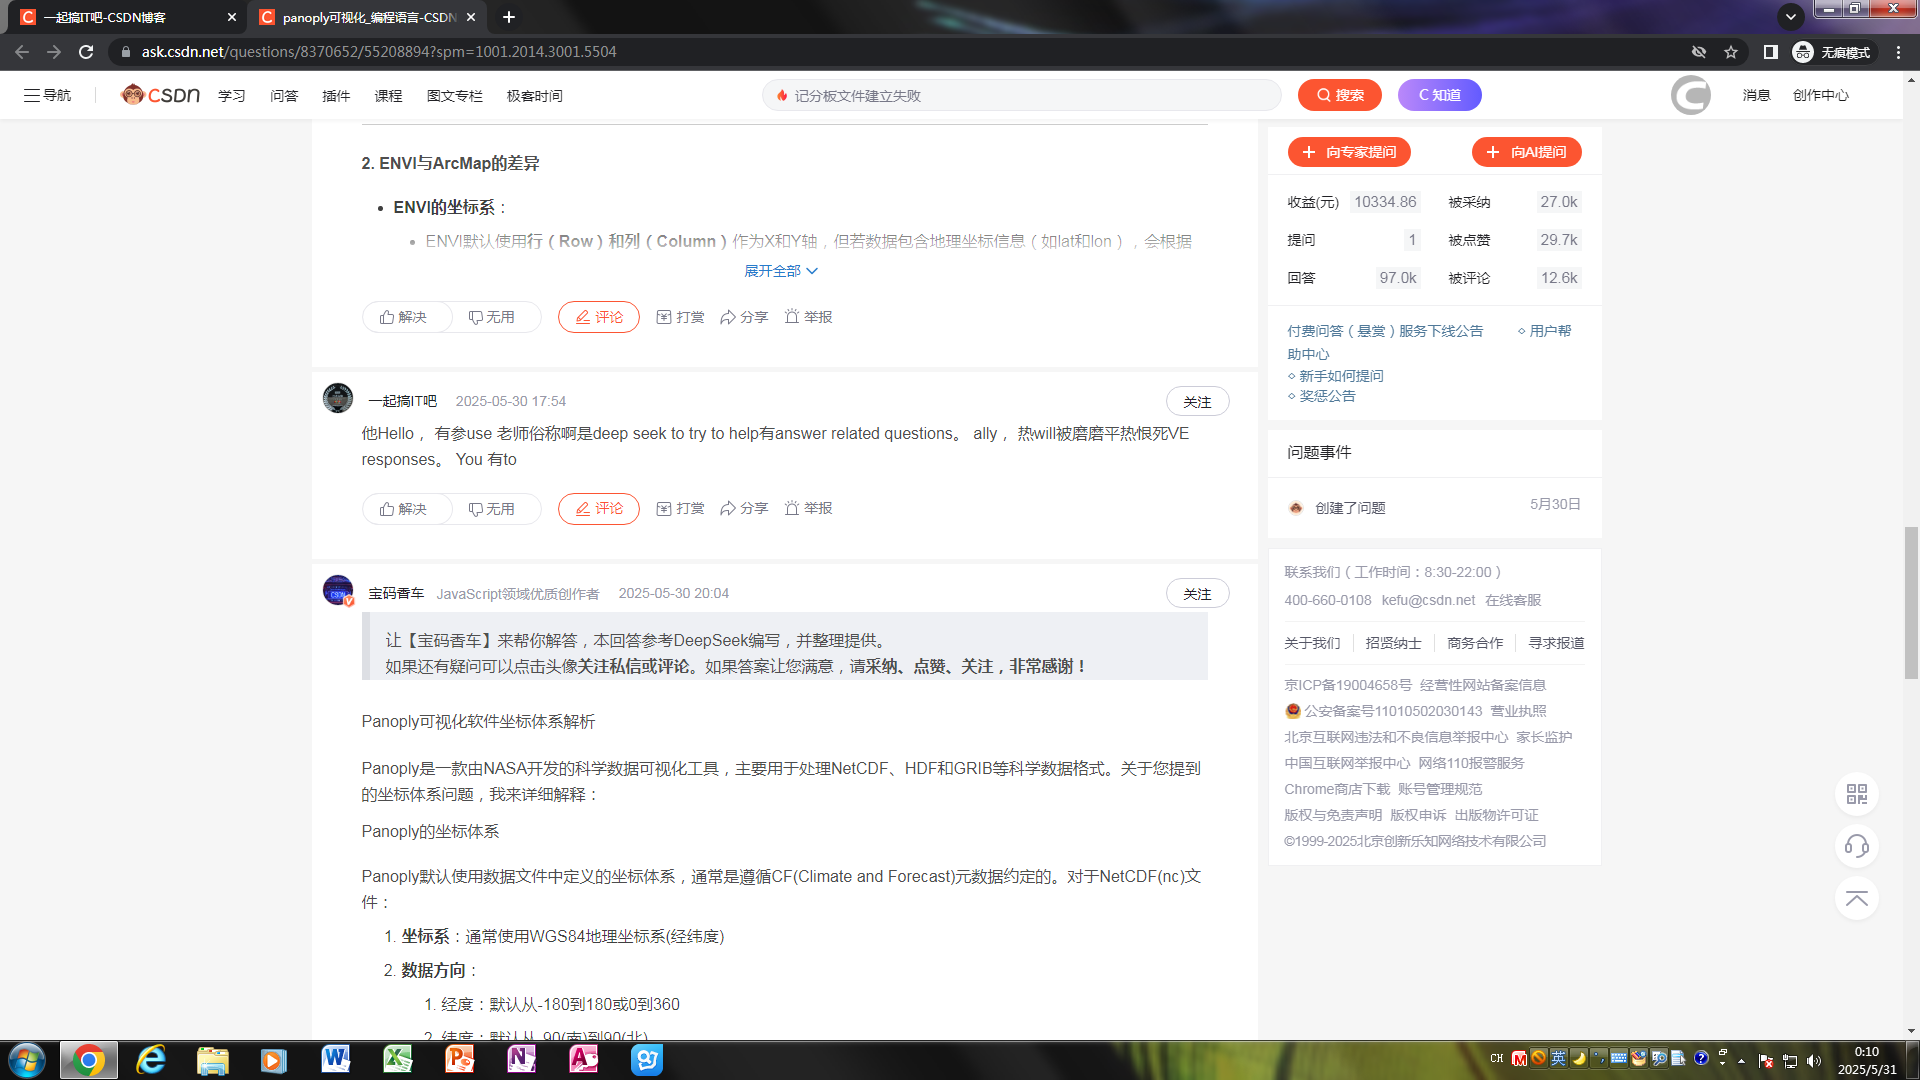The height and width of the screenshot is (1080, 1920).
Task: Open 插件 in top navigation
Action: tap(336, 96)
